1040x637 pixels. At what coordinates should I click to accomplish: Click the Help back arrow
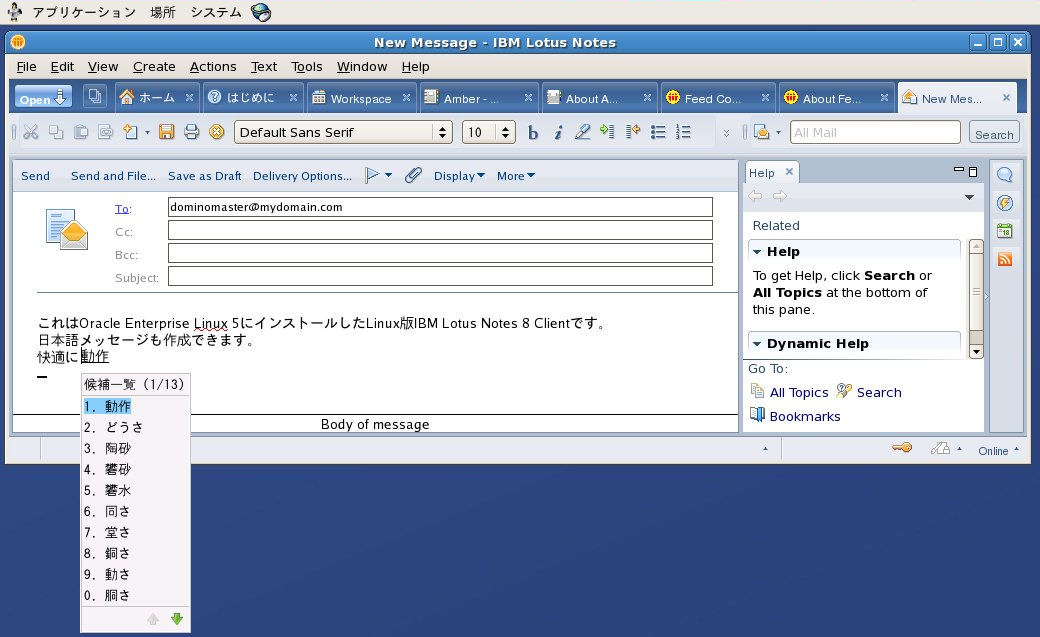pyautogui.click(x=755, y=196)
